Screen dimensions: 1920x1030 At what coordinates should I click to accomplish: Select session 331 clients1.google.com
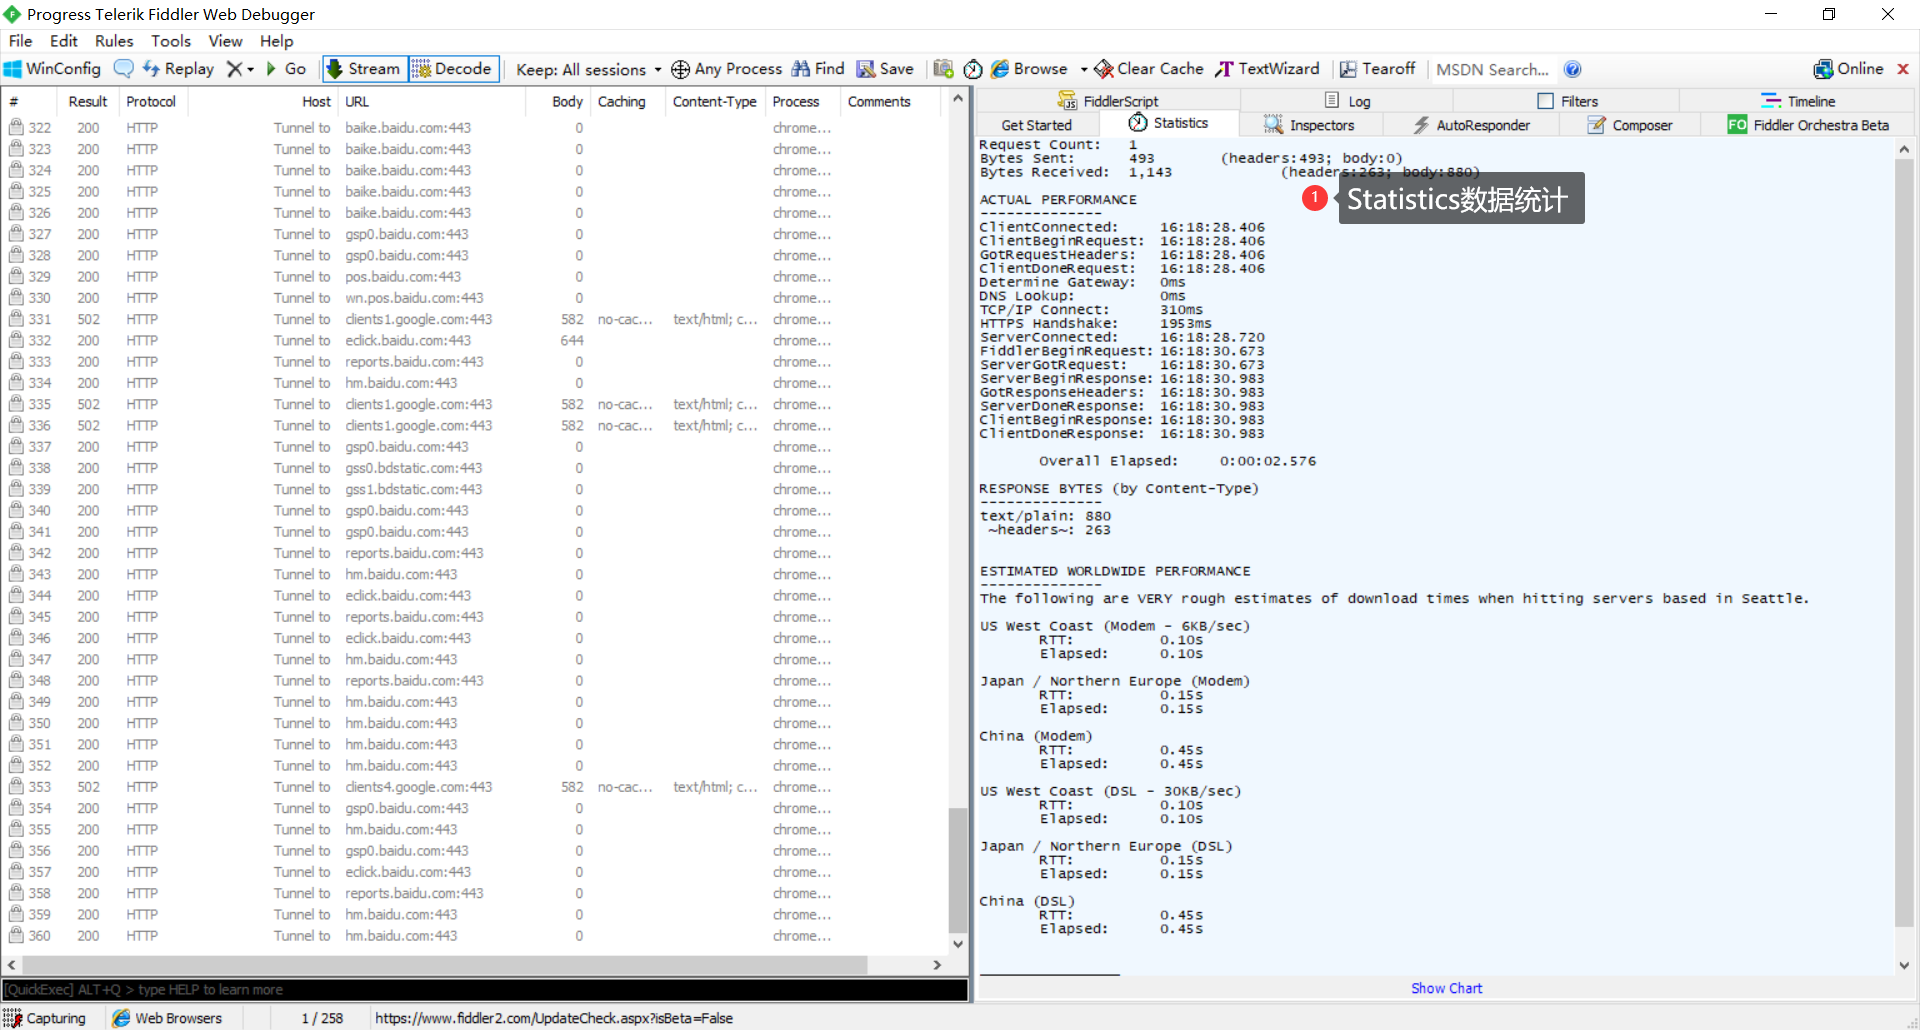[x=473, y=319]
